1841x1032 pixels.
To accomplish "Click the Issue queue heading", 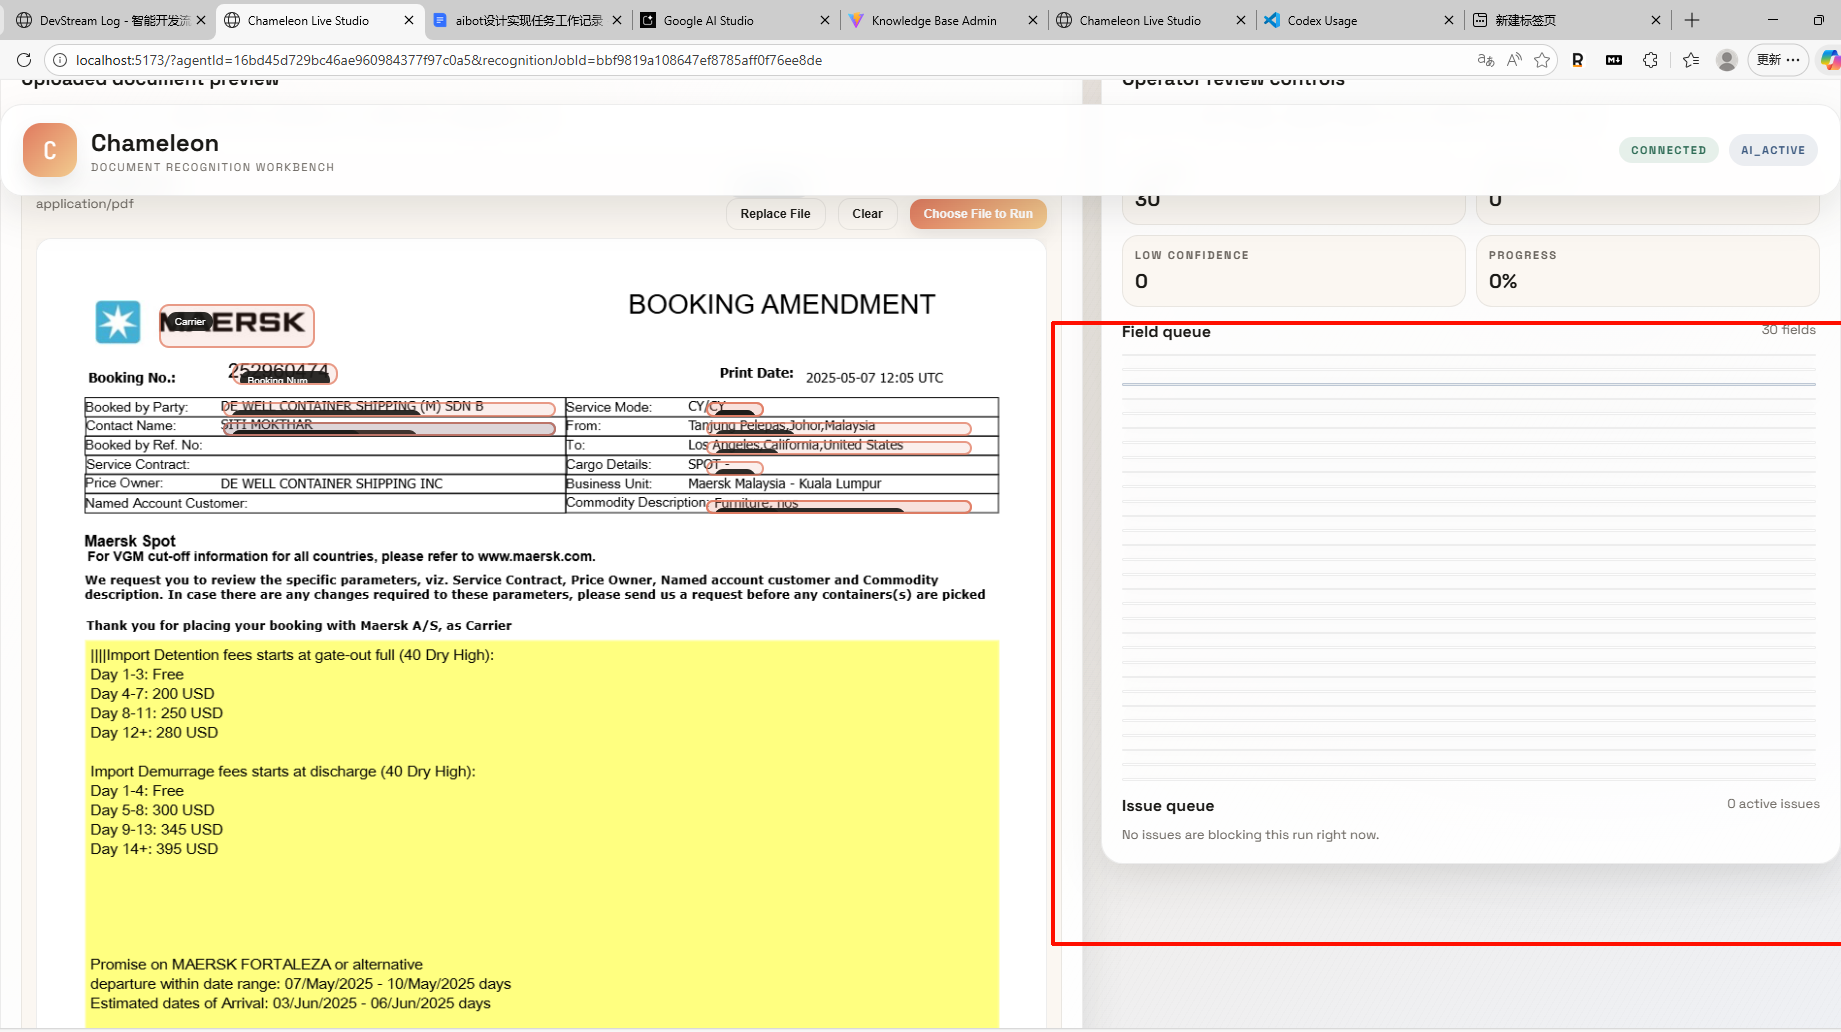I will click(x=1168, y=806).
